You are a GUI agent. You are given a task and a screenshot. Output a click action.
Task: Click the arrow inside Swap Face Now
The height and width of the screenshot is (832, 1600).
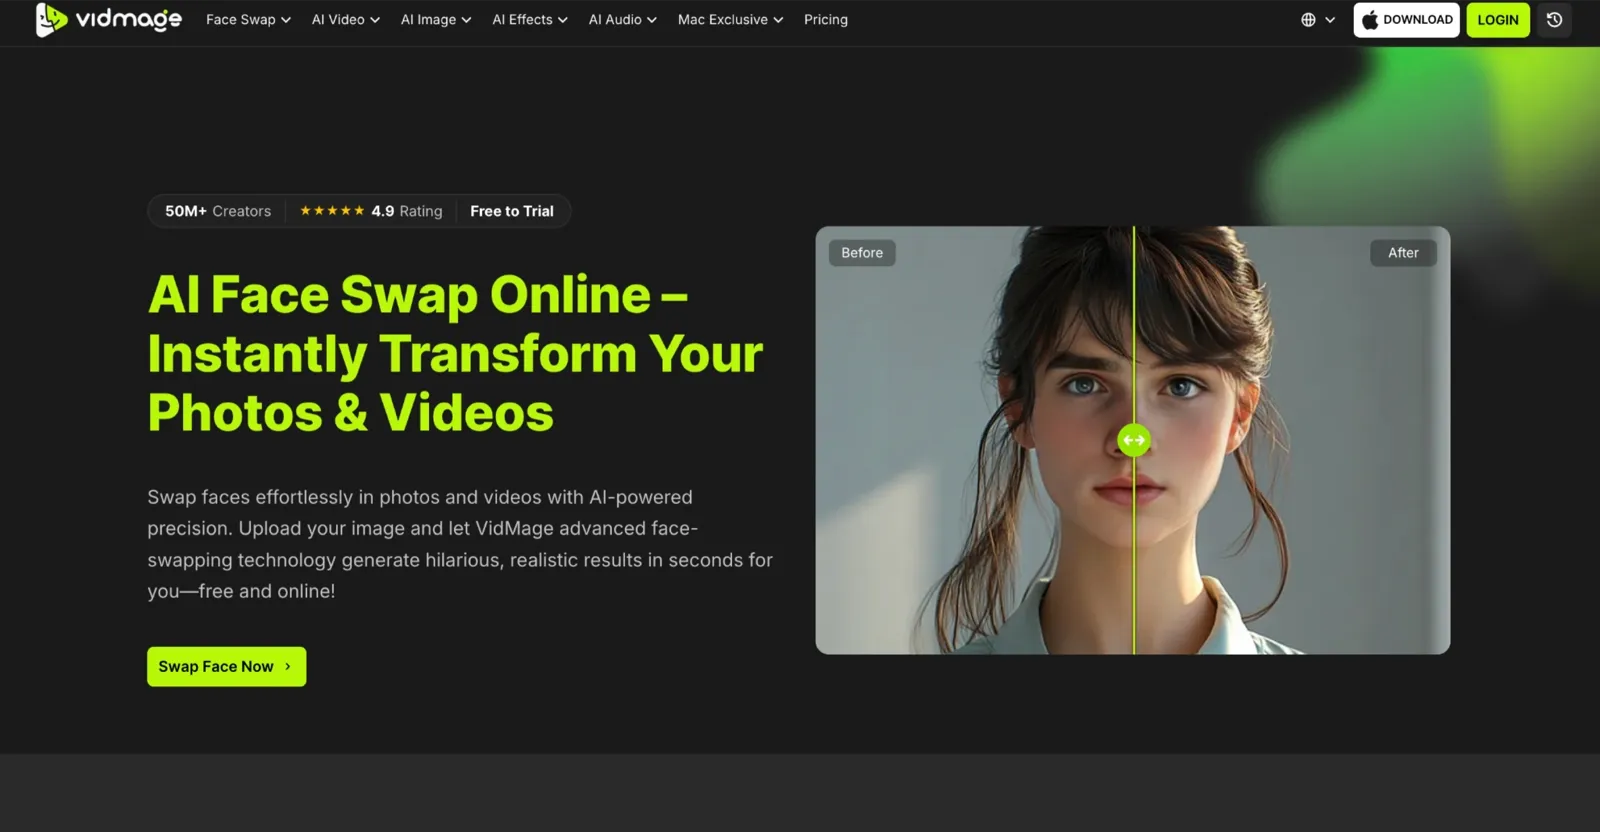point(288,667)
